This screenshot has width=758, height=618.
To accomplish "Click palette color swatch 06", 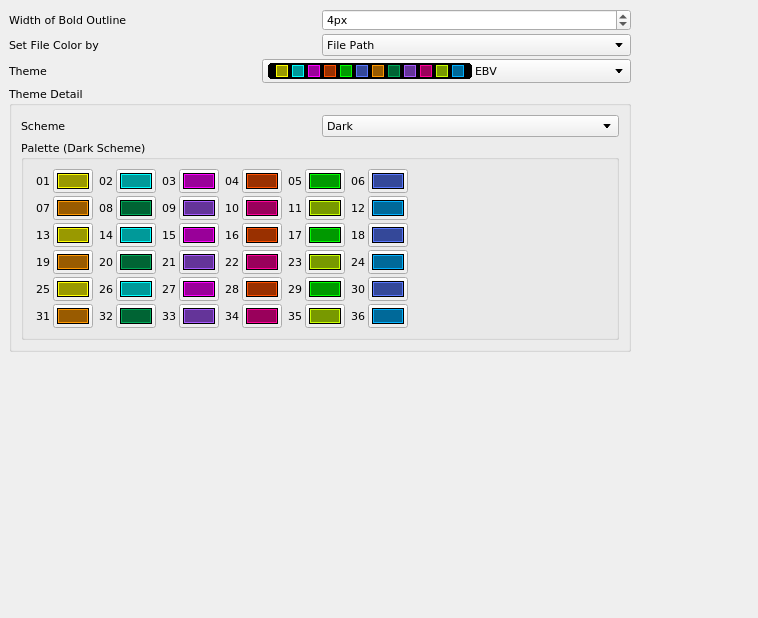I will (388, 181).
